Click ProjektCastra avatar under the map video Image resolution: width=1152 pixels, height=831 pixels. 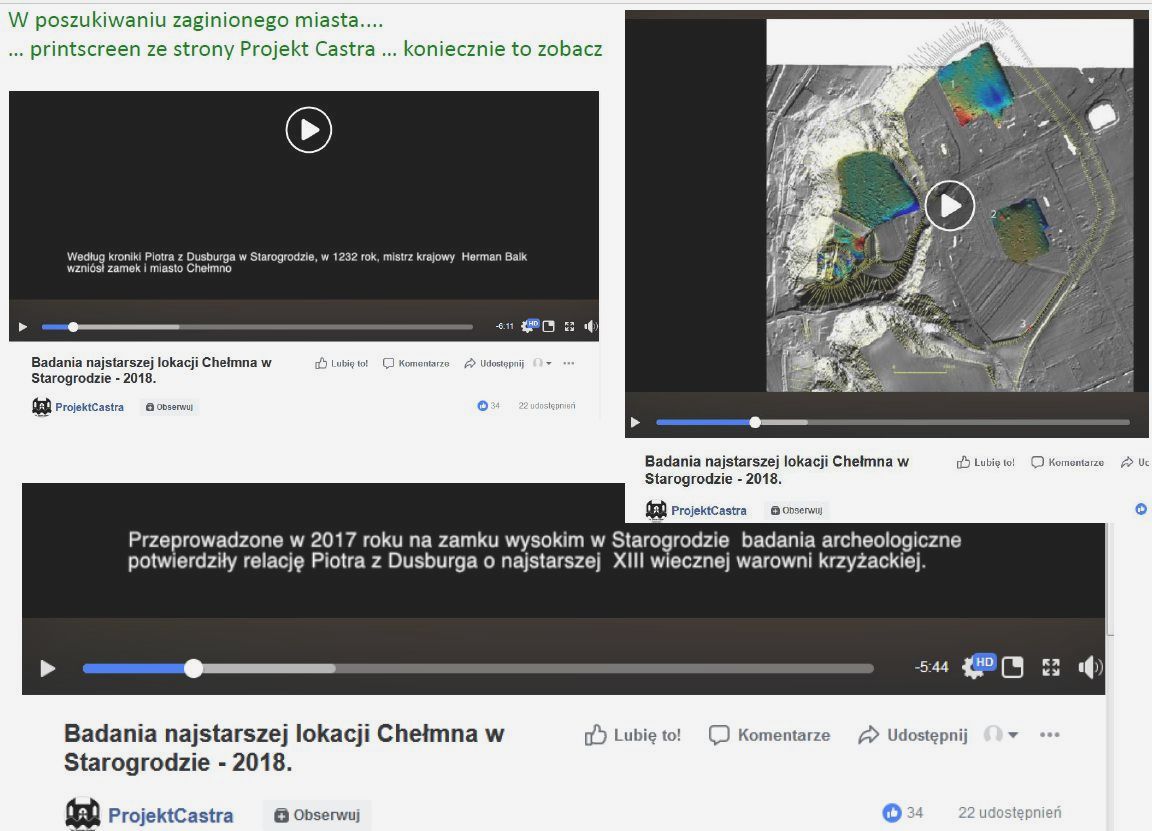656,510
